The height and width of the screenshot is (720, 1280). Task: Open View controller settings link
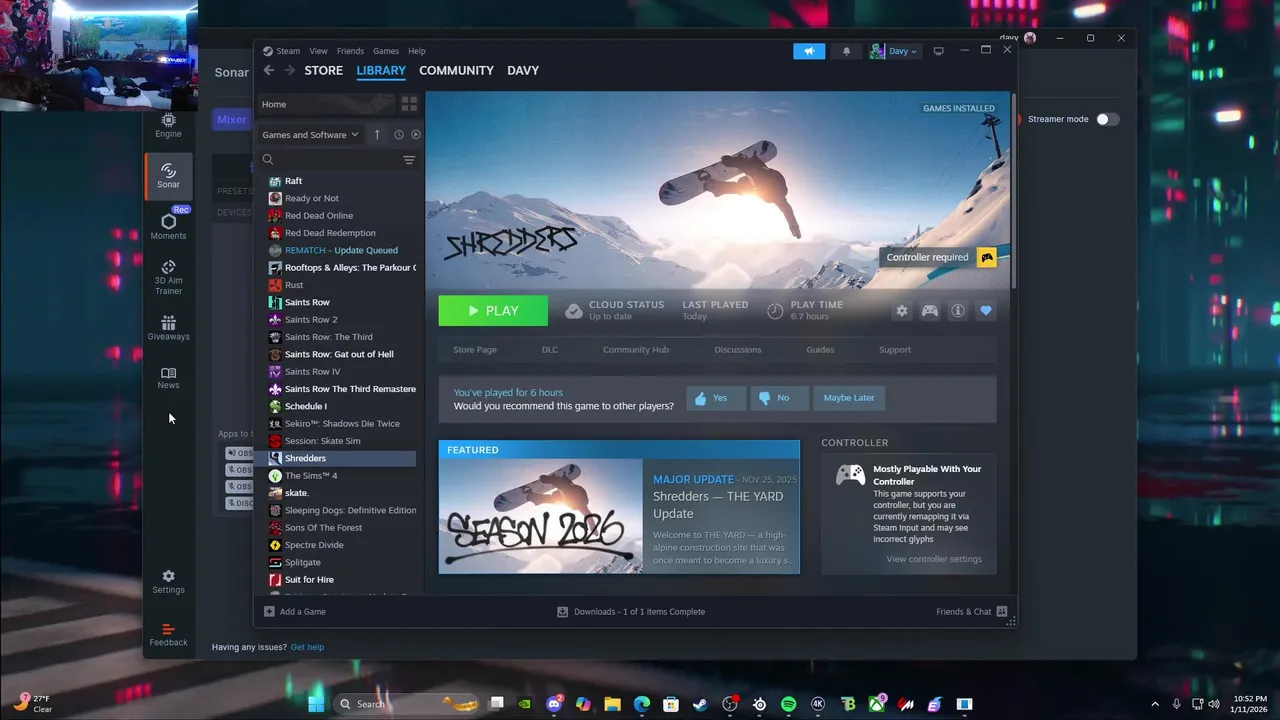coord(934,559)
